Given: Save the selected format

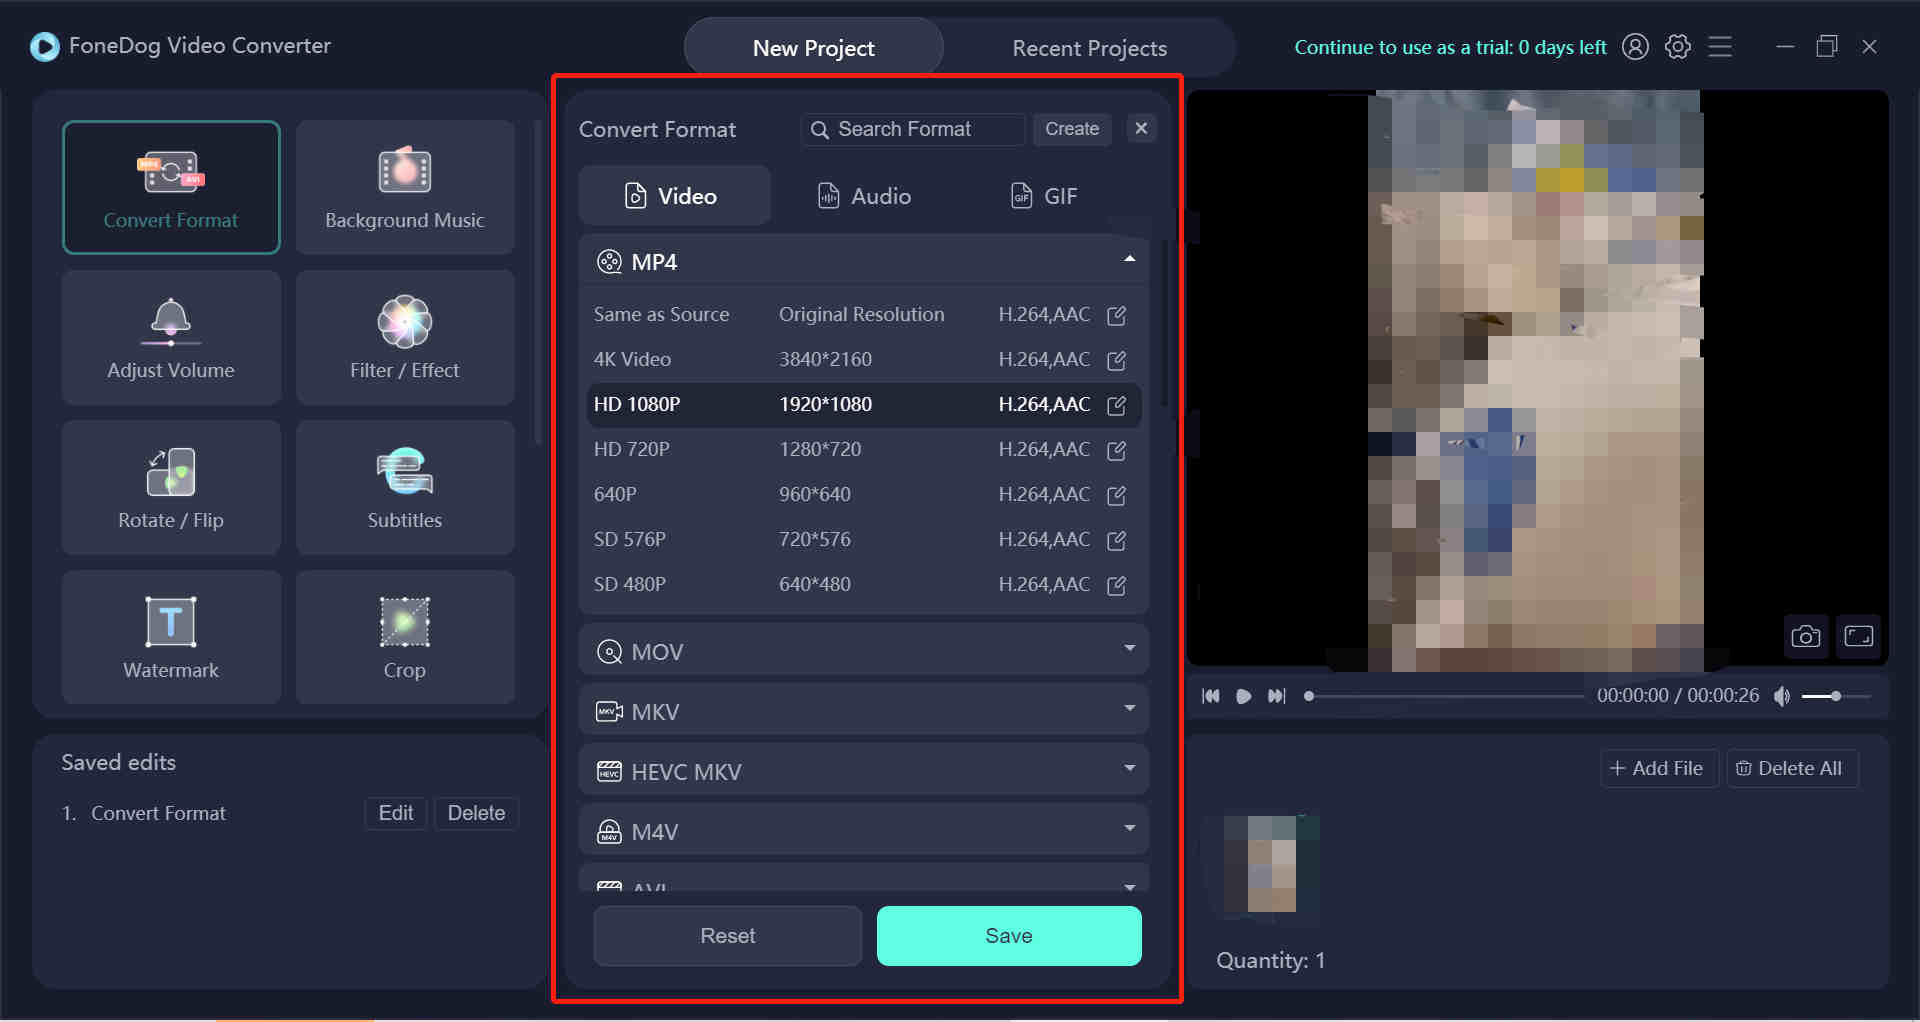Looking at the screenshot, I should pyautogui.click(x=1009, y=936).
